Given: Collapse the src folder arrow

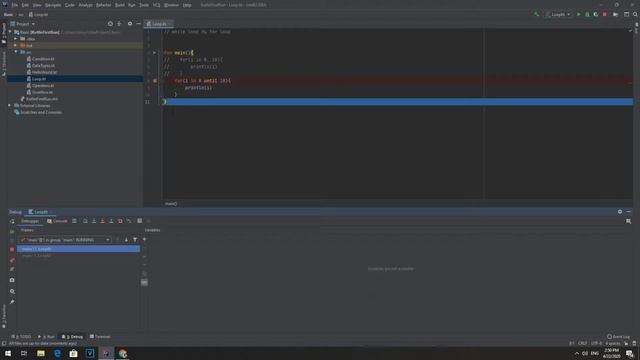Looking at the screenshot, I should tap(16, 52).
